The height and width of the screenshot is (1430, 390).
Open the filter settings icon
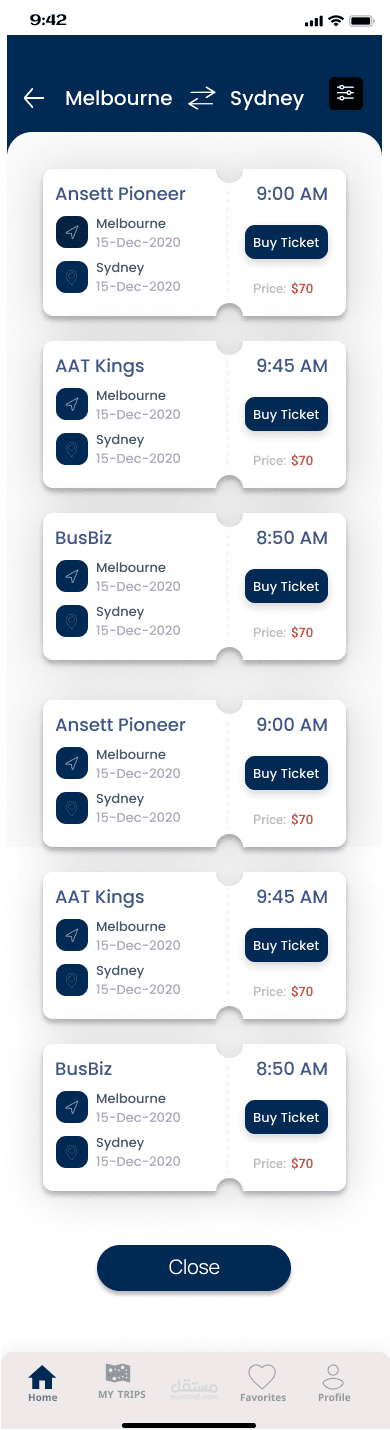346,94
